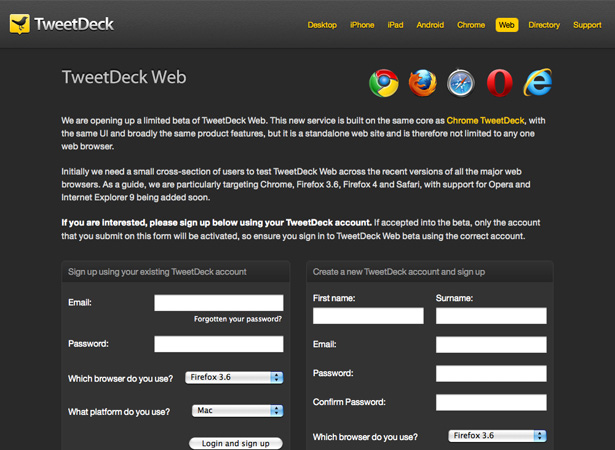Image resolution: width=615 pixels, height=450 pixels.
Task: Open the Desktop nav item
Action: pyautogui.click(x=322, y=25)
